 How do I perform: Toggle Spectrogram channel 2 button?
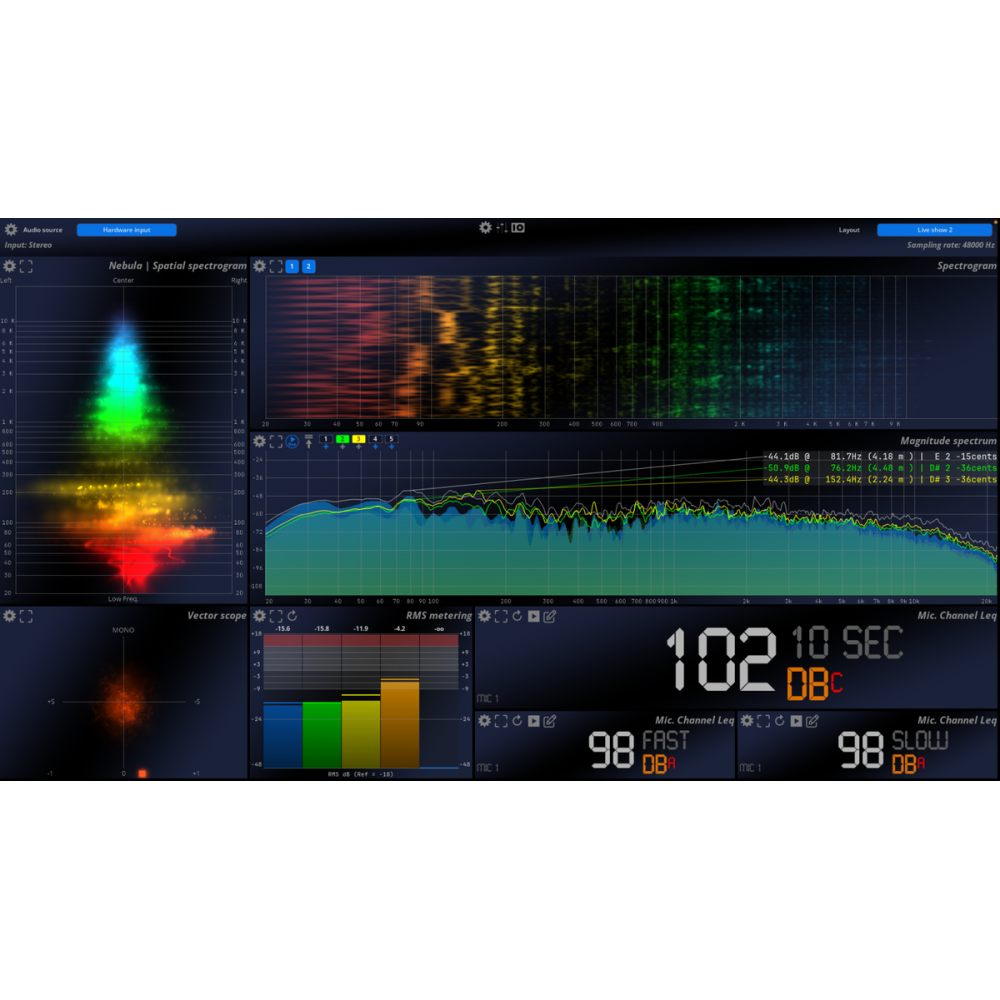[x=308, y=266]
